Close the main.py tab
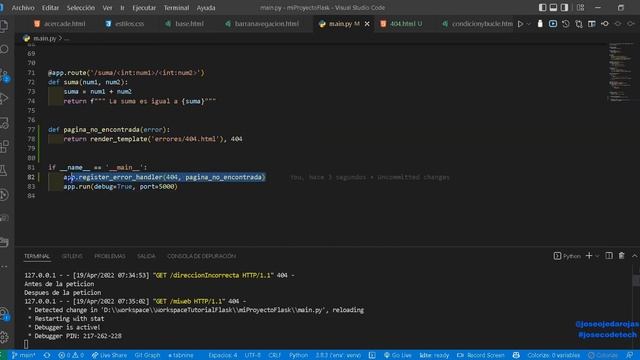This screenshot has width=640, height=360. point(367,24)
